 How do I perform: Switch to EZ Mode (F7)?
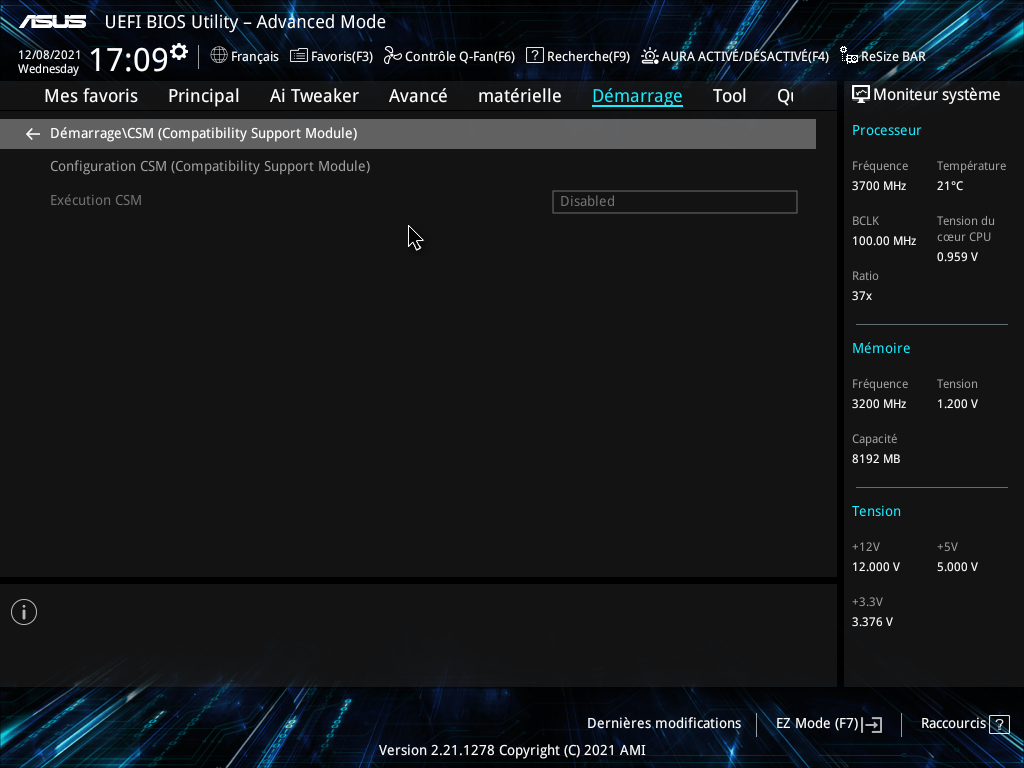point(817,724)
